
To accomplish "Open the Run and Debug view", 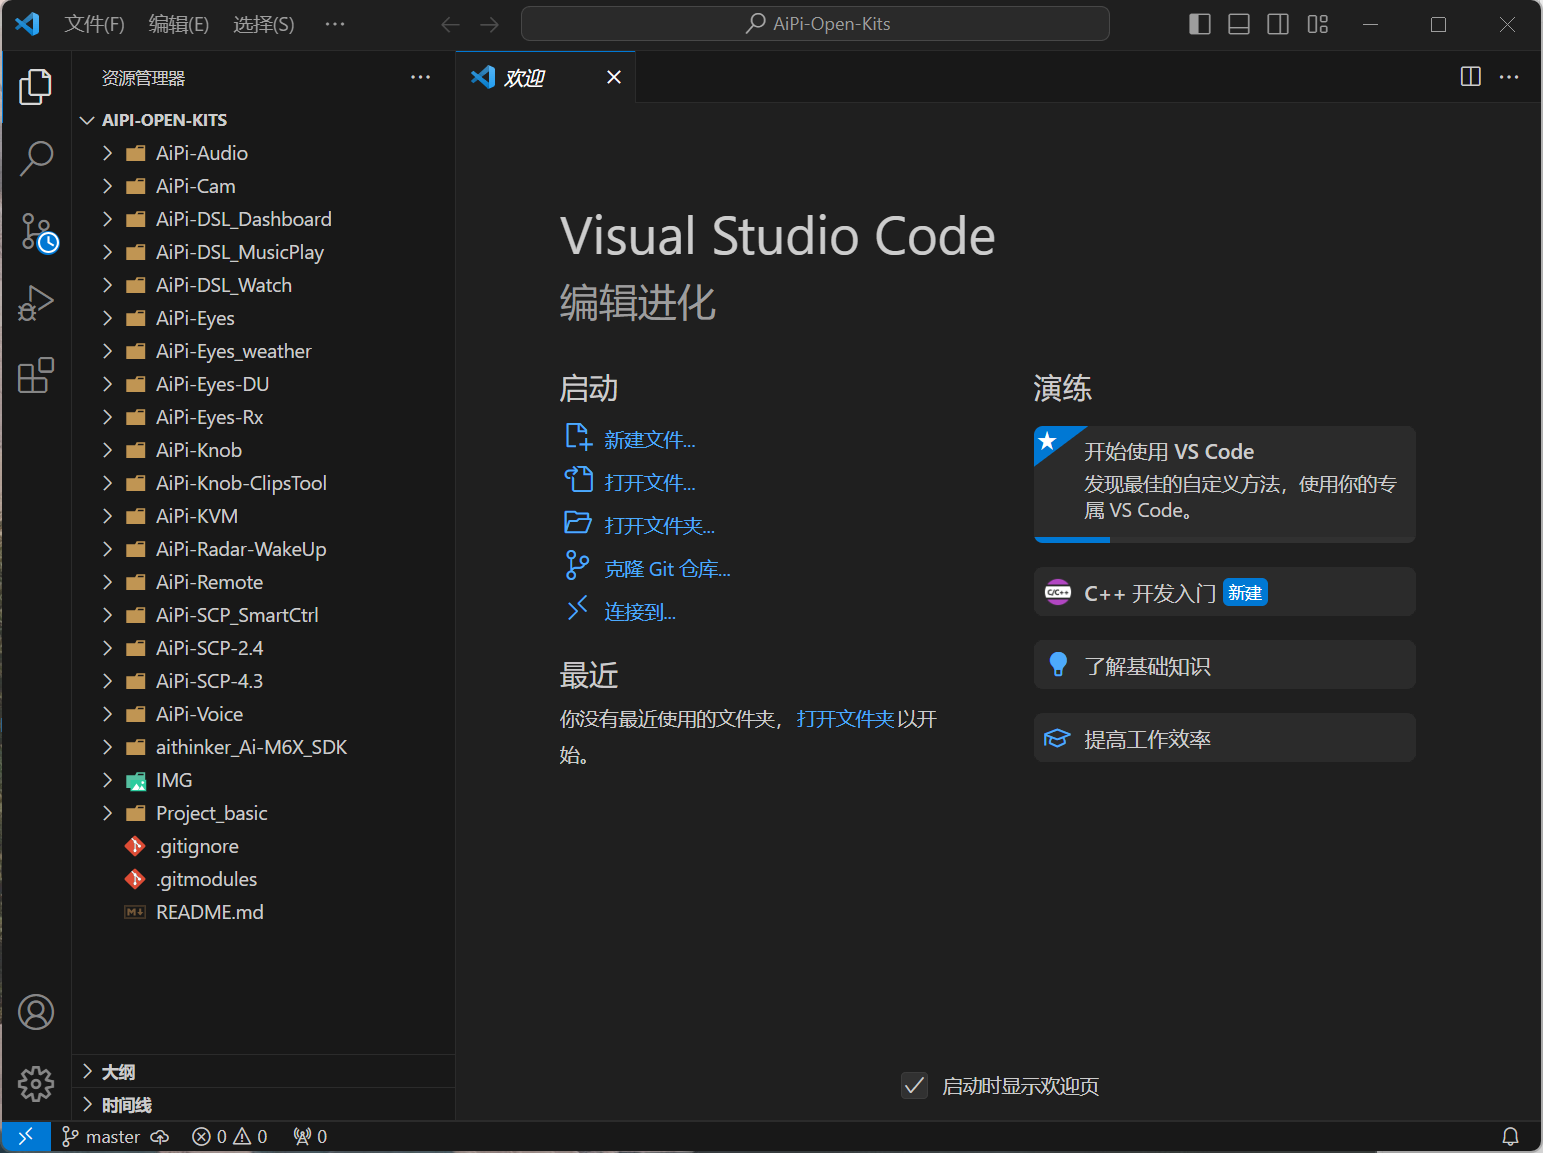I will click(x=36, y=303).
